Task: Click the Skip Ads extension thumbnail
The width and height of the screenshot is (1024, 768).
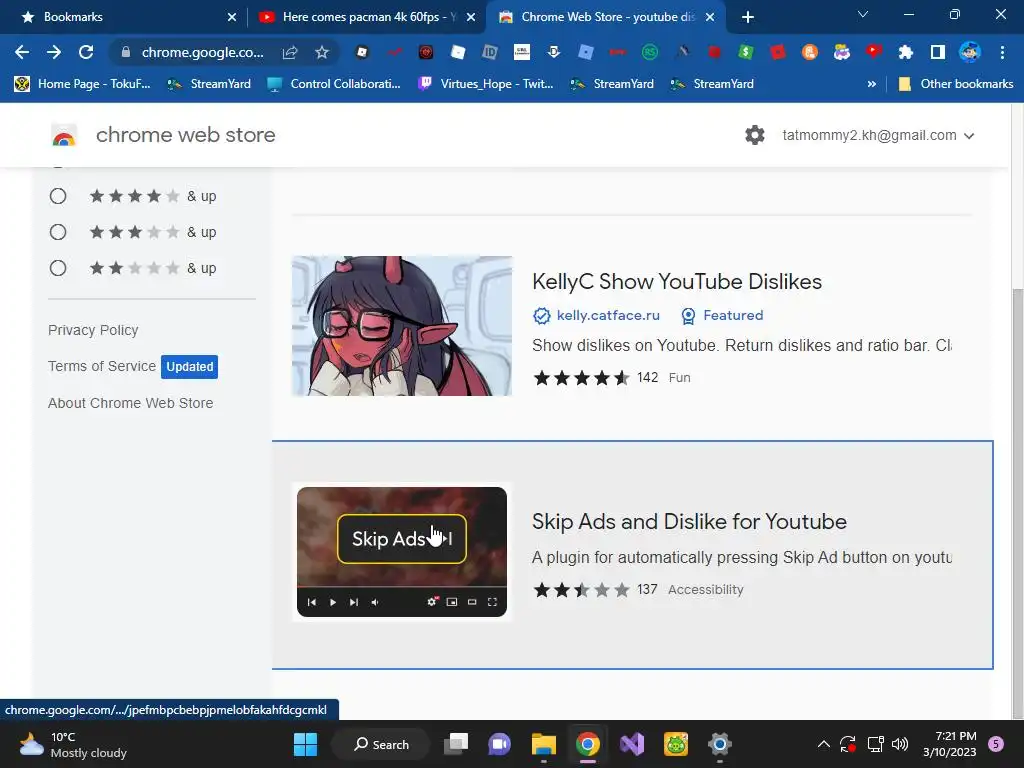Action: coord(402,552)
